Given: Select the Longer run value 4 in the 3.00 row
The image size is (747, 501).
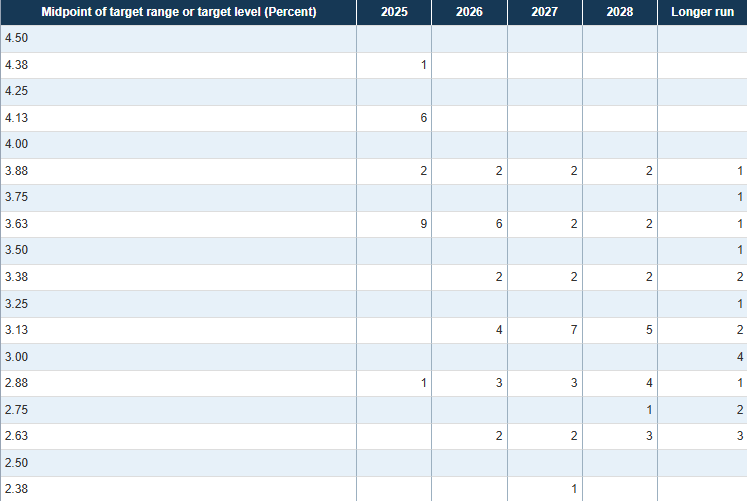Looking at the screenshot, I should (x=740, y=357).
